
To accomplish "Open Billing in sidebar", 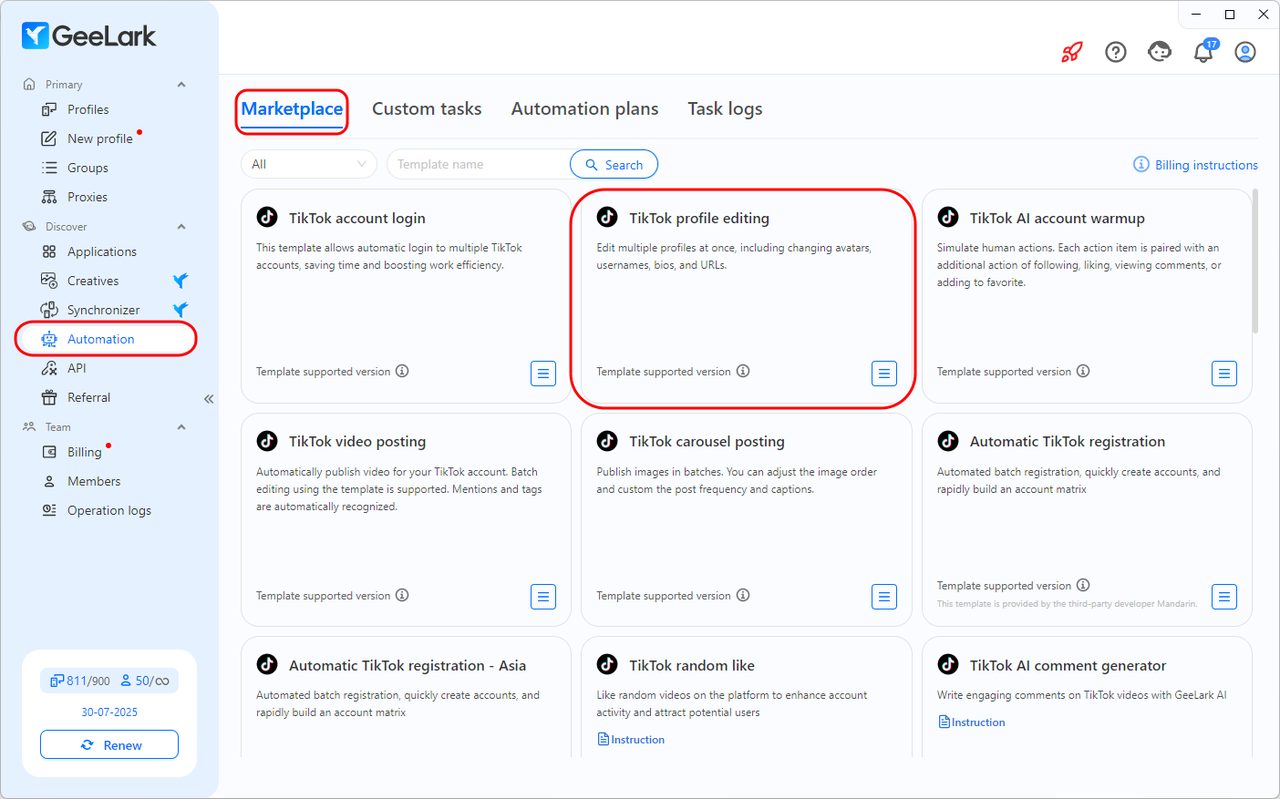I will coord(85,452).
